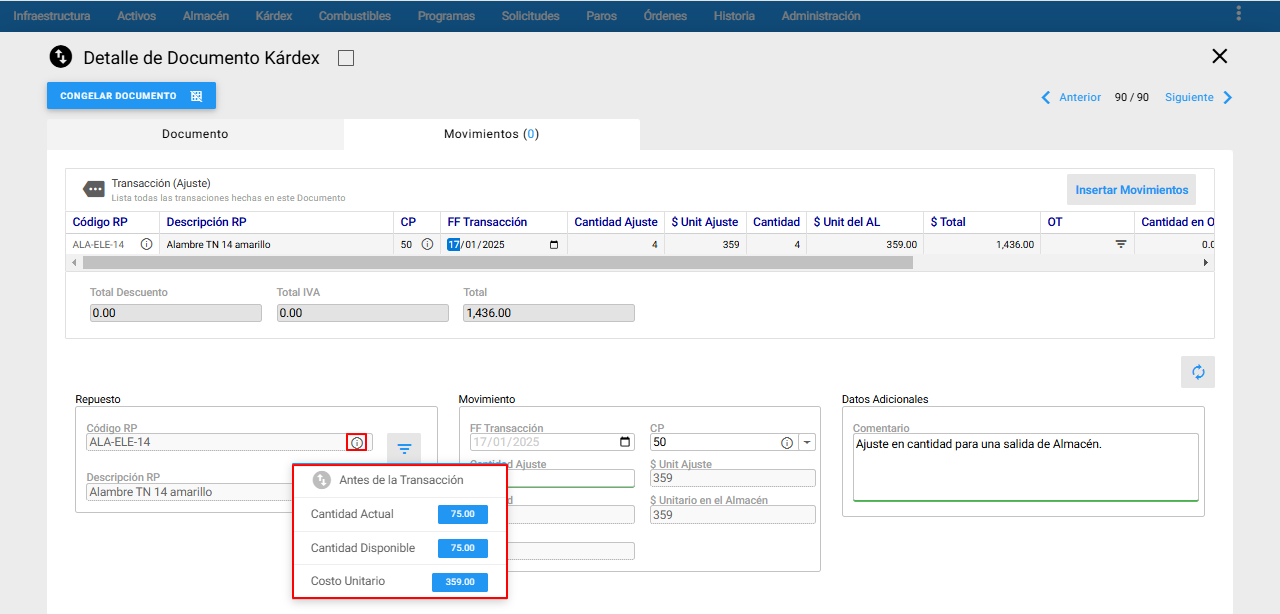Click the Transacción tag icon

pos(93,189)
